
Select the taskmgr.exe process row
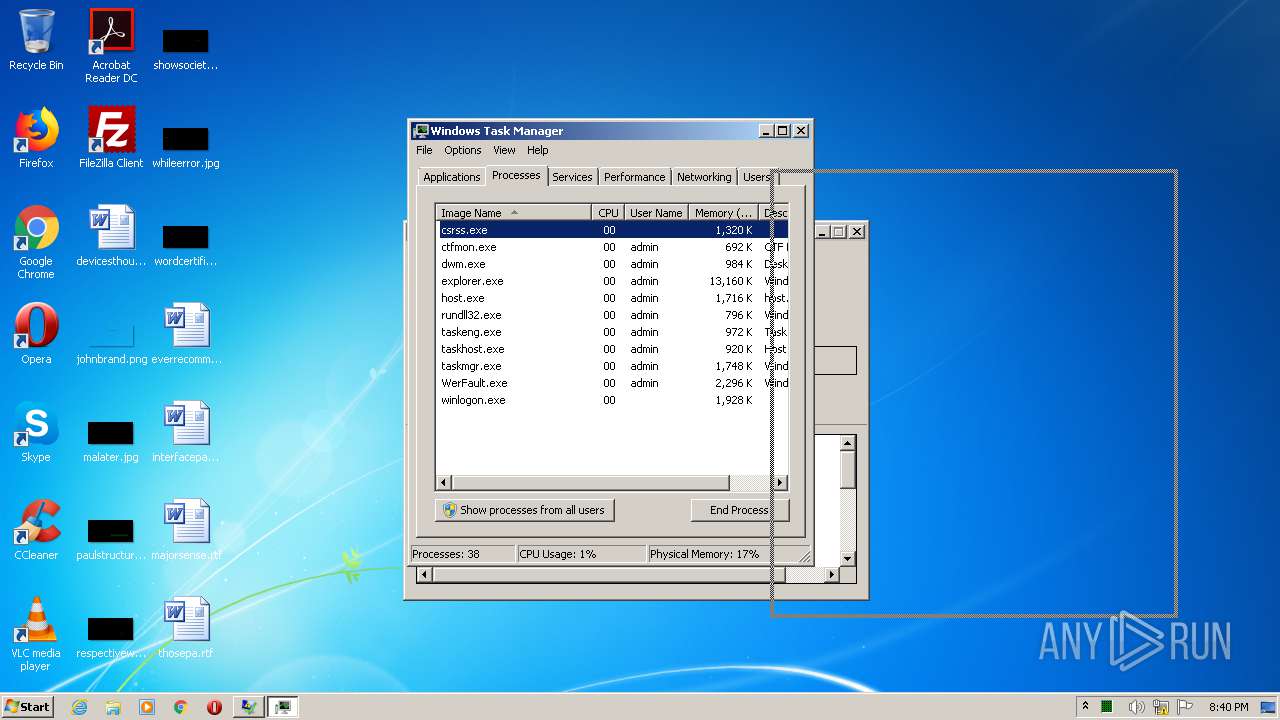pyautogui.click(x=612, y=366)
